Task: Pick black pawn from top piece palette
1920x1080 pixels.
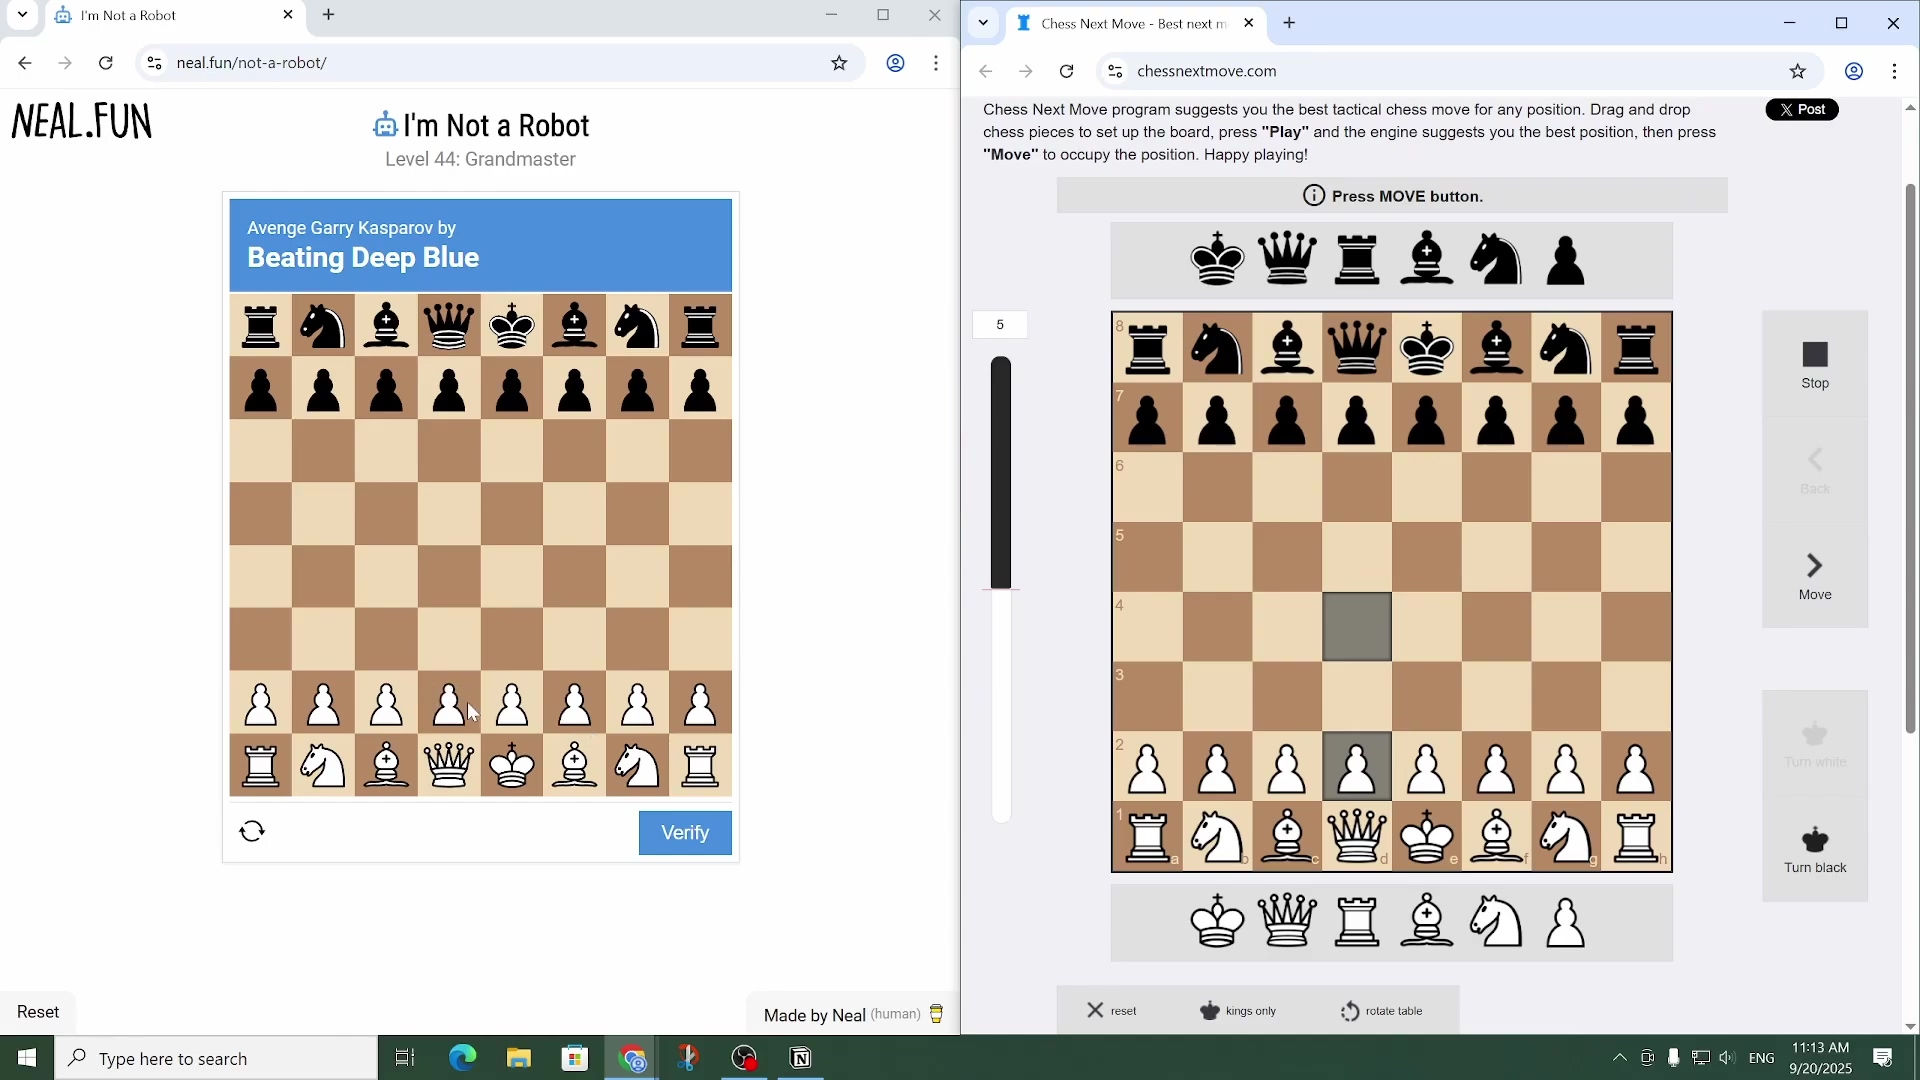Action: [1566, 260]
